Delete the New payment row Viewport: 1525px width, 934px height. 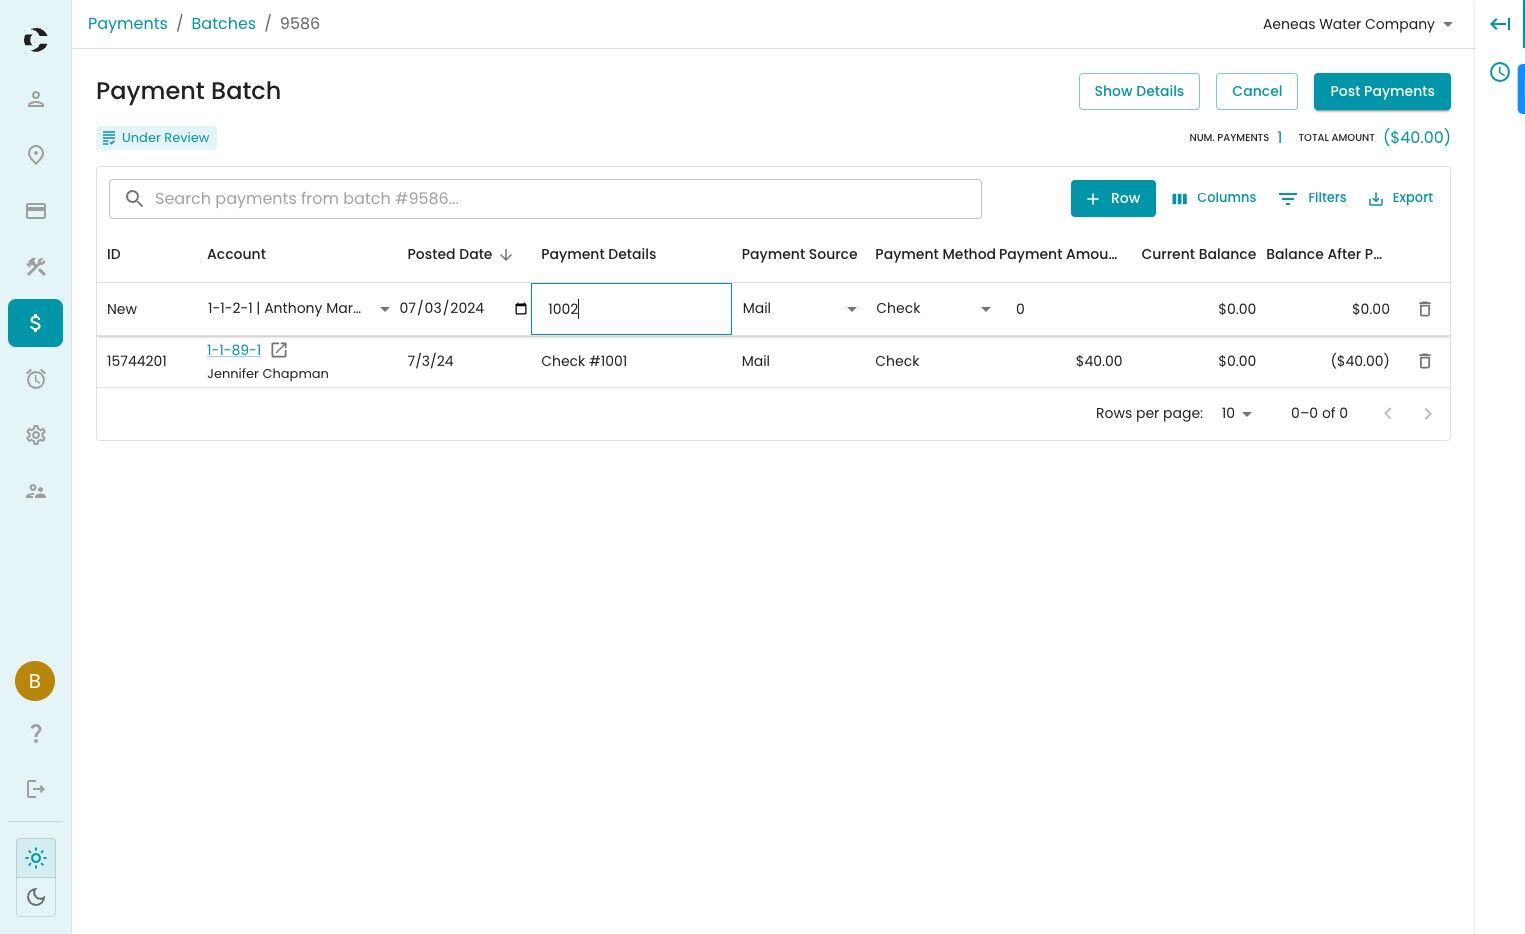tap(1425, 309)
